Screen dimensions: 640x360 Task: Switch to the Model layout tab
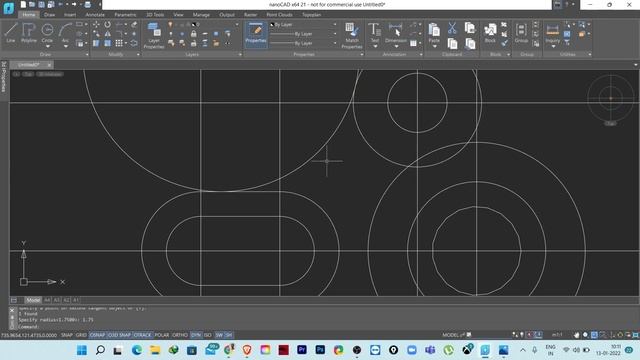tap(33, 300)
